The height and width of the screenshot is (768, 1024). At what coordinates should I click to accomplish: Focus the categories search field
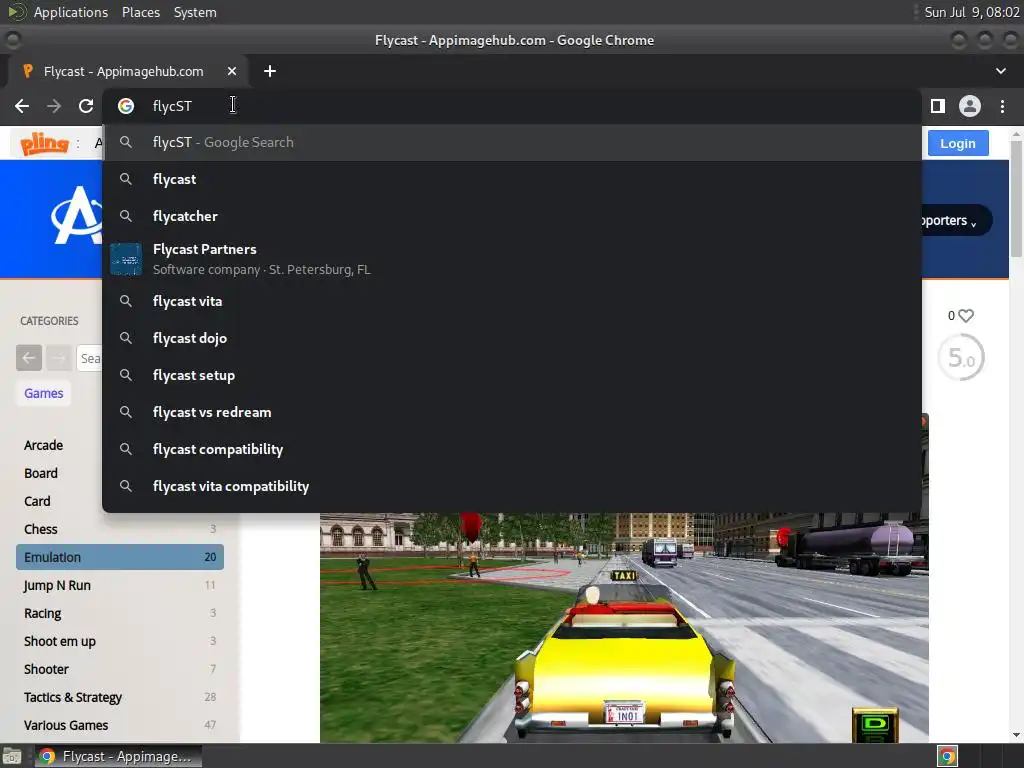tap(89, 358)
